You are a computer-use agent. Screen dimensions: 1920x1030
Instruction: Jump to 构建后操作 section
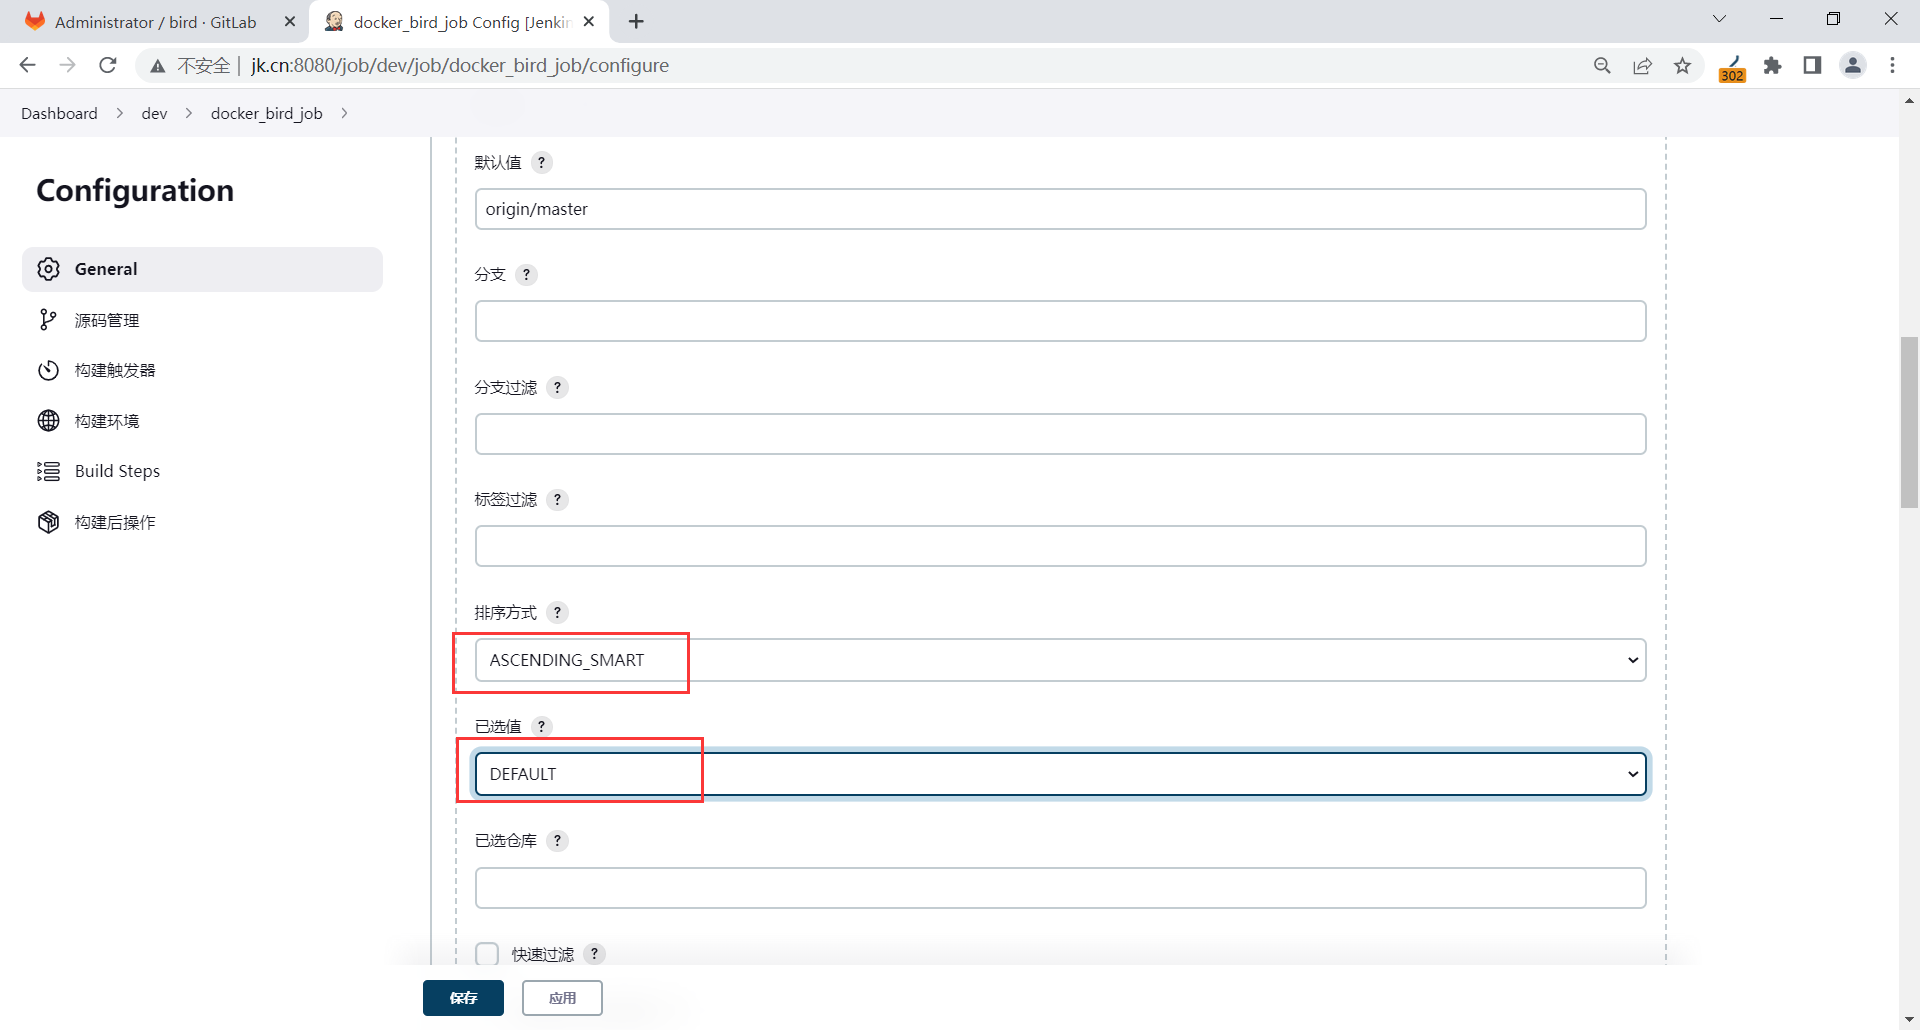[x=202, y=522]
